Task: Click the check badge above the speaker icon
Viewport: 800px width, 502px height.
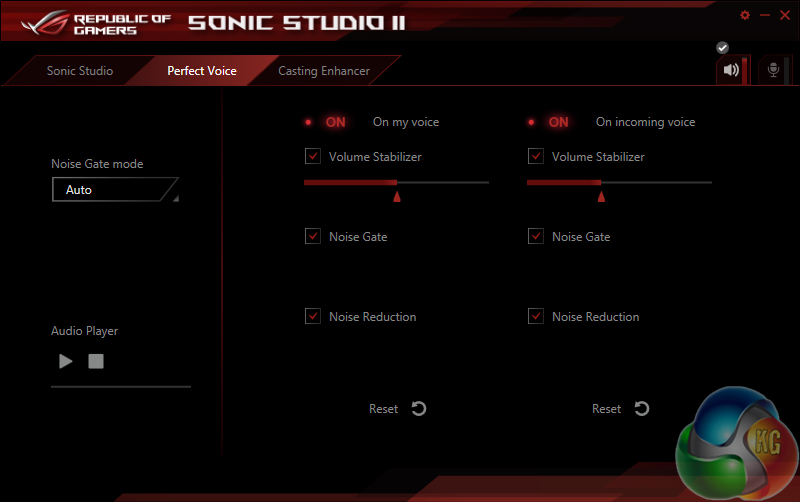Action: [722, 47]
